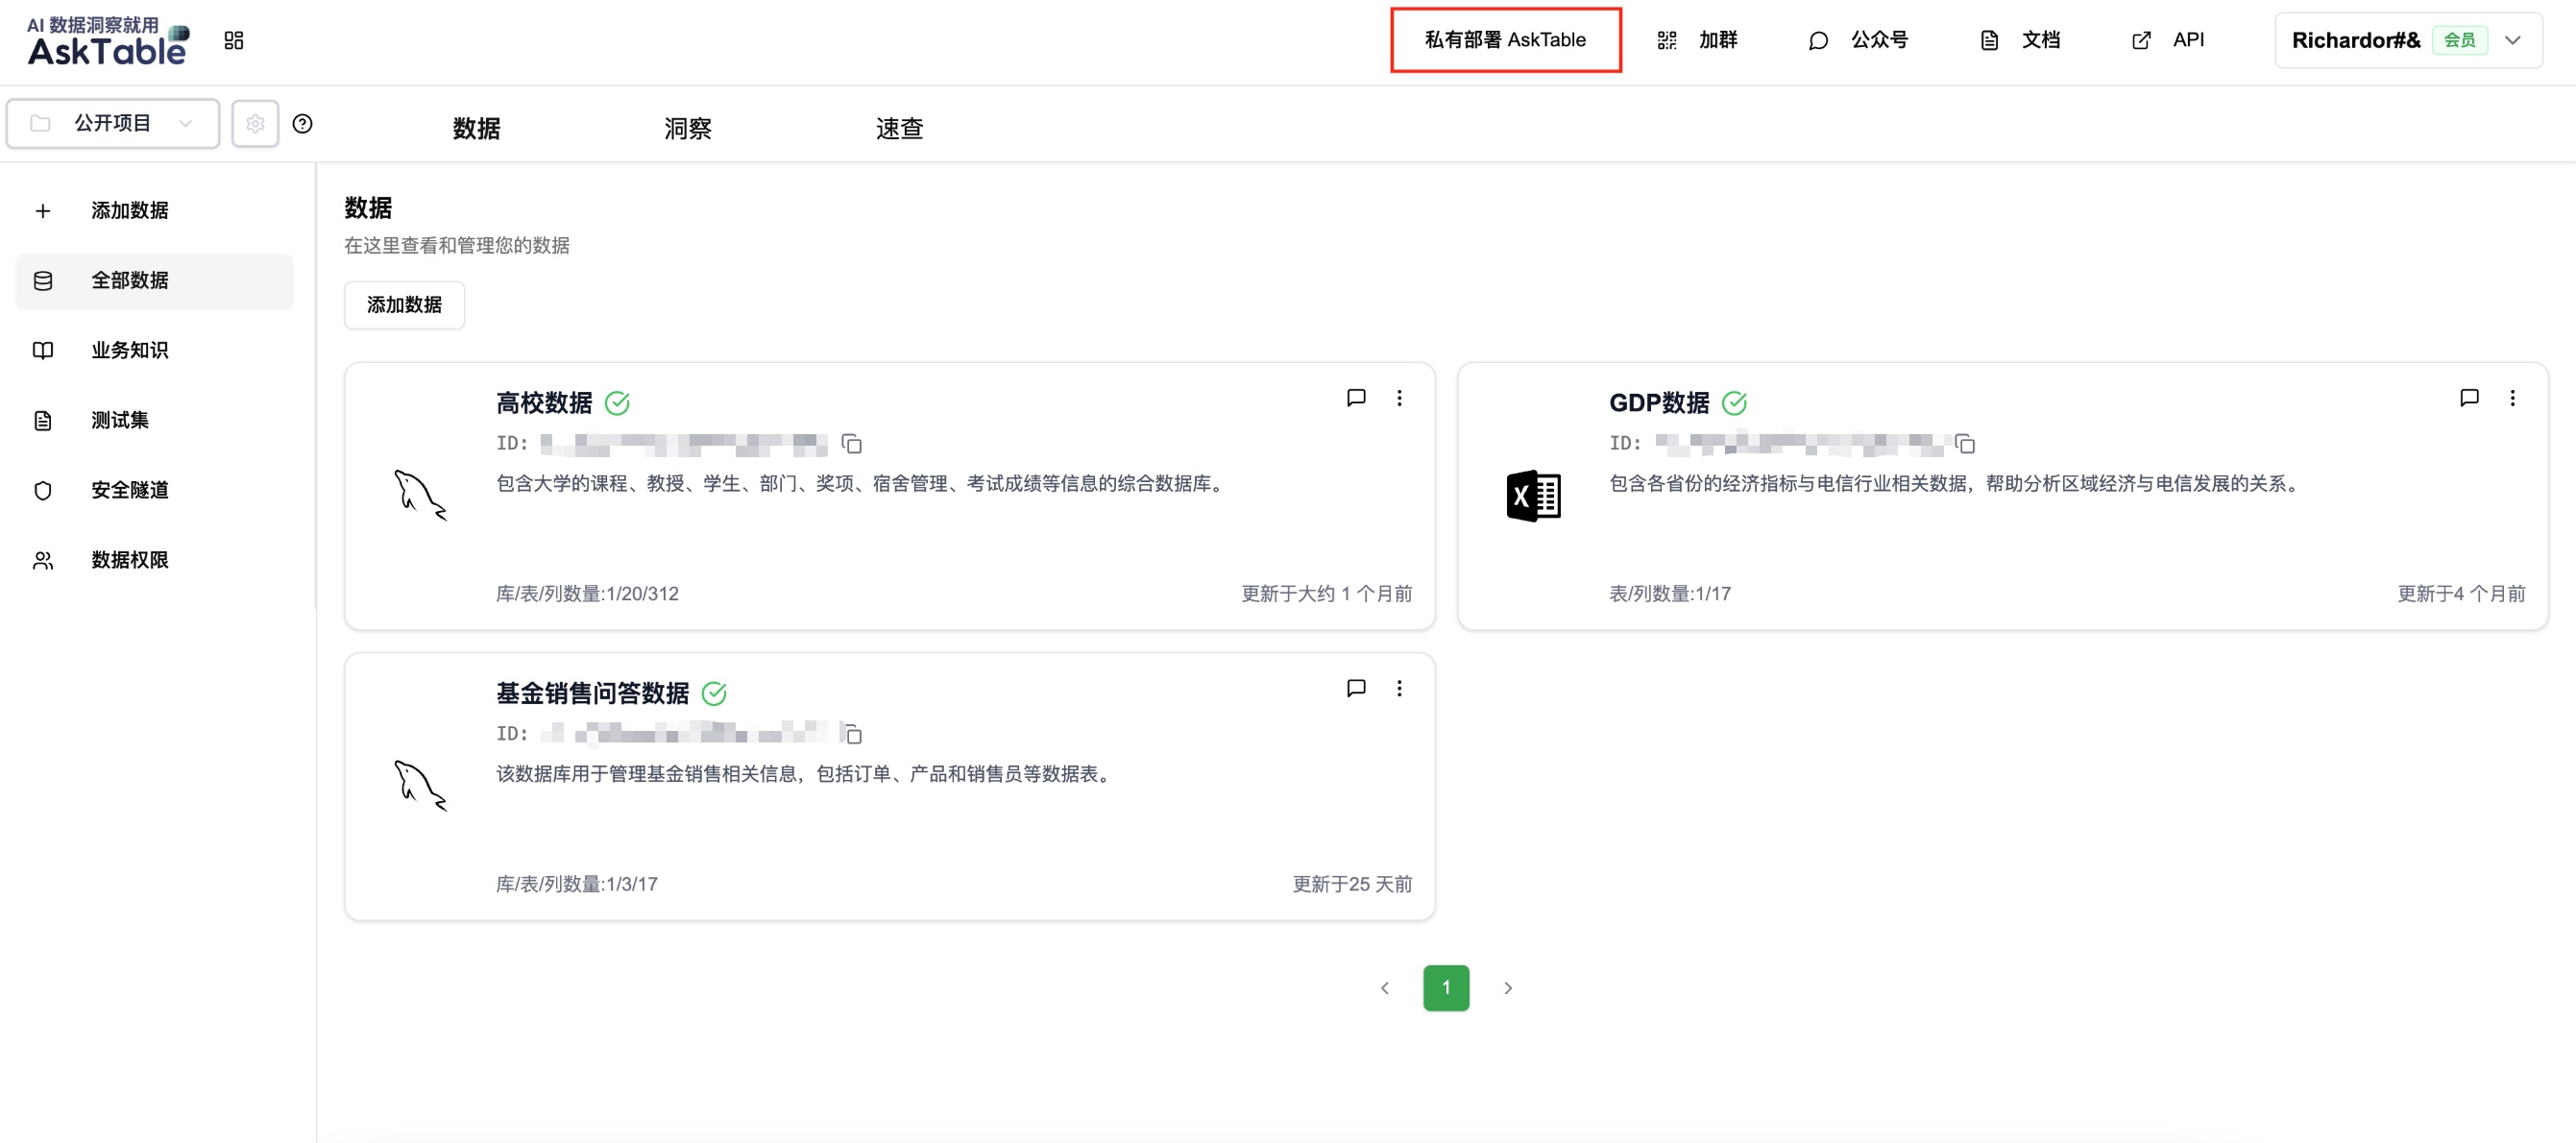Open the comment icon on GDP数据 card
Screen dimensions: 2576x1143
point(2470,397)
